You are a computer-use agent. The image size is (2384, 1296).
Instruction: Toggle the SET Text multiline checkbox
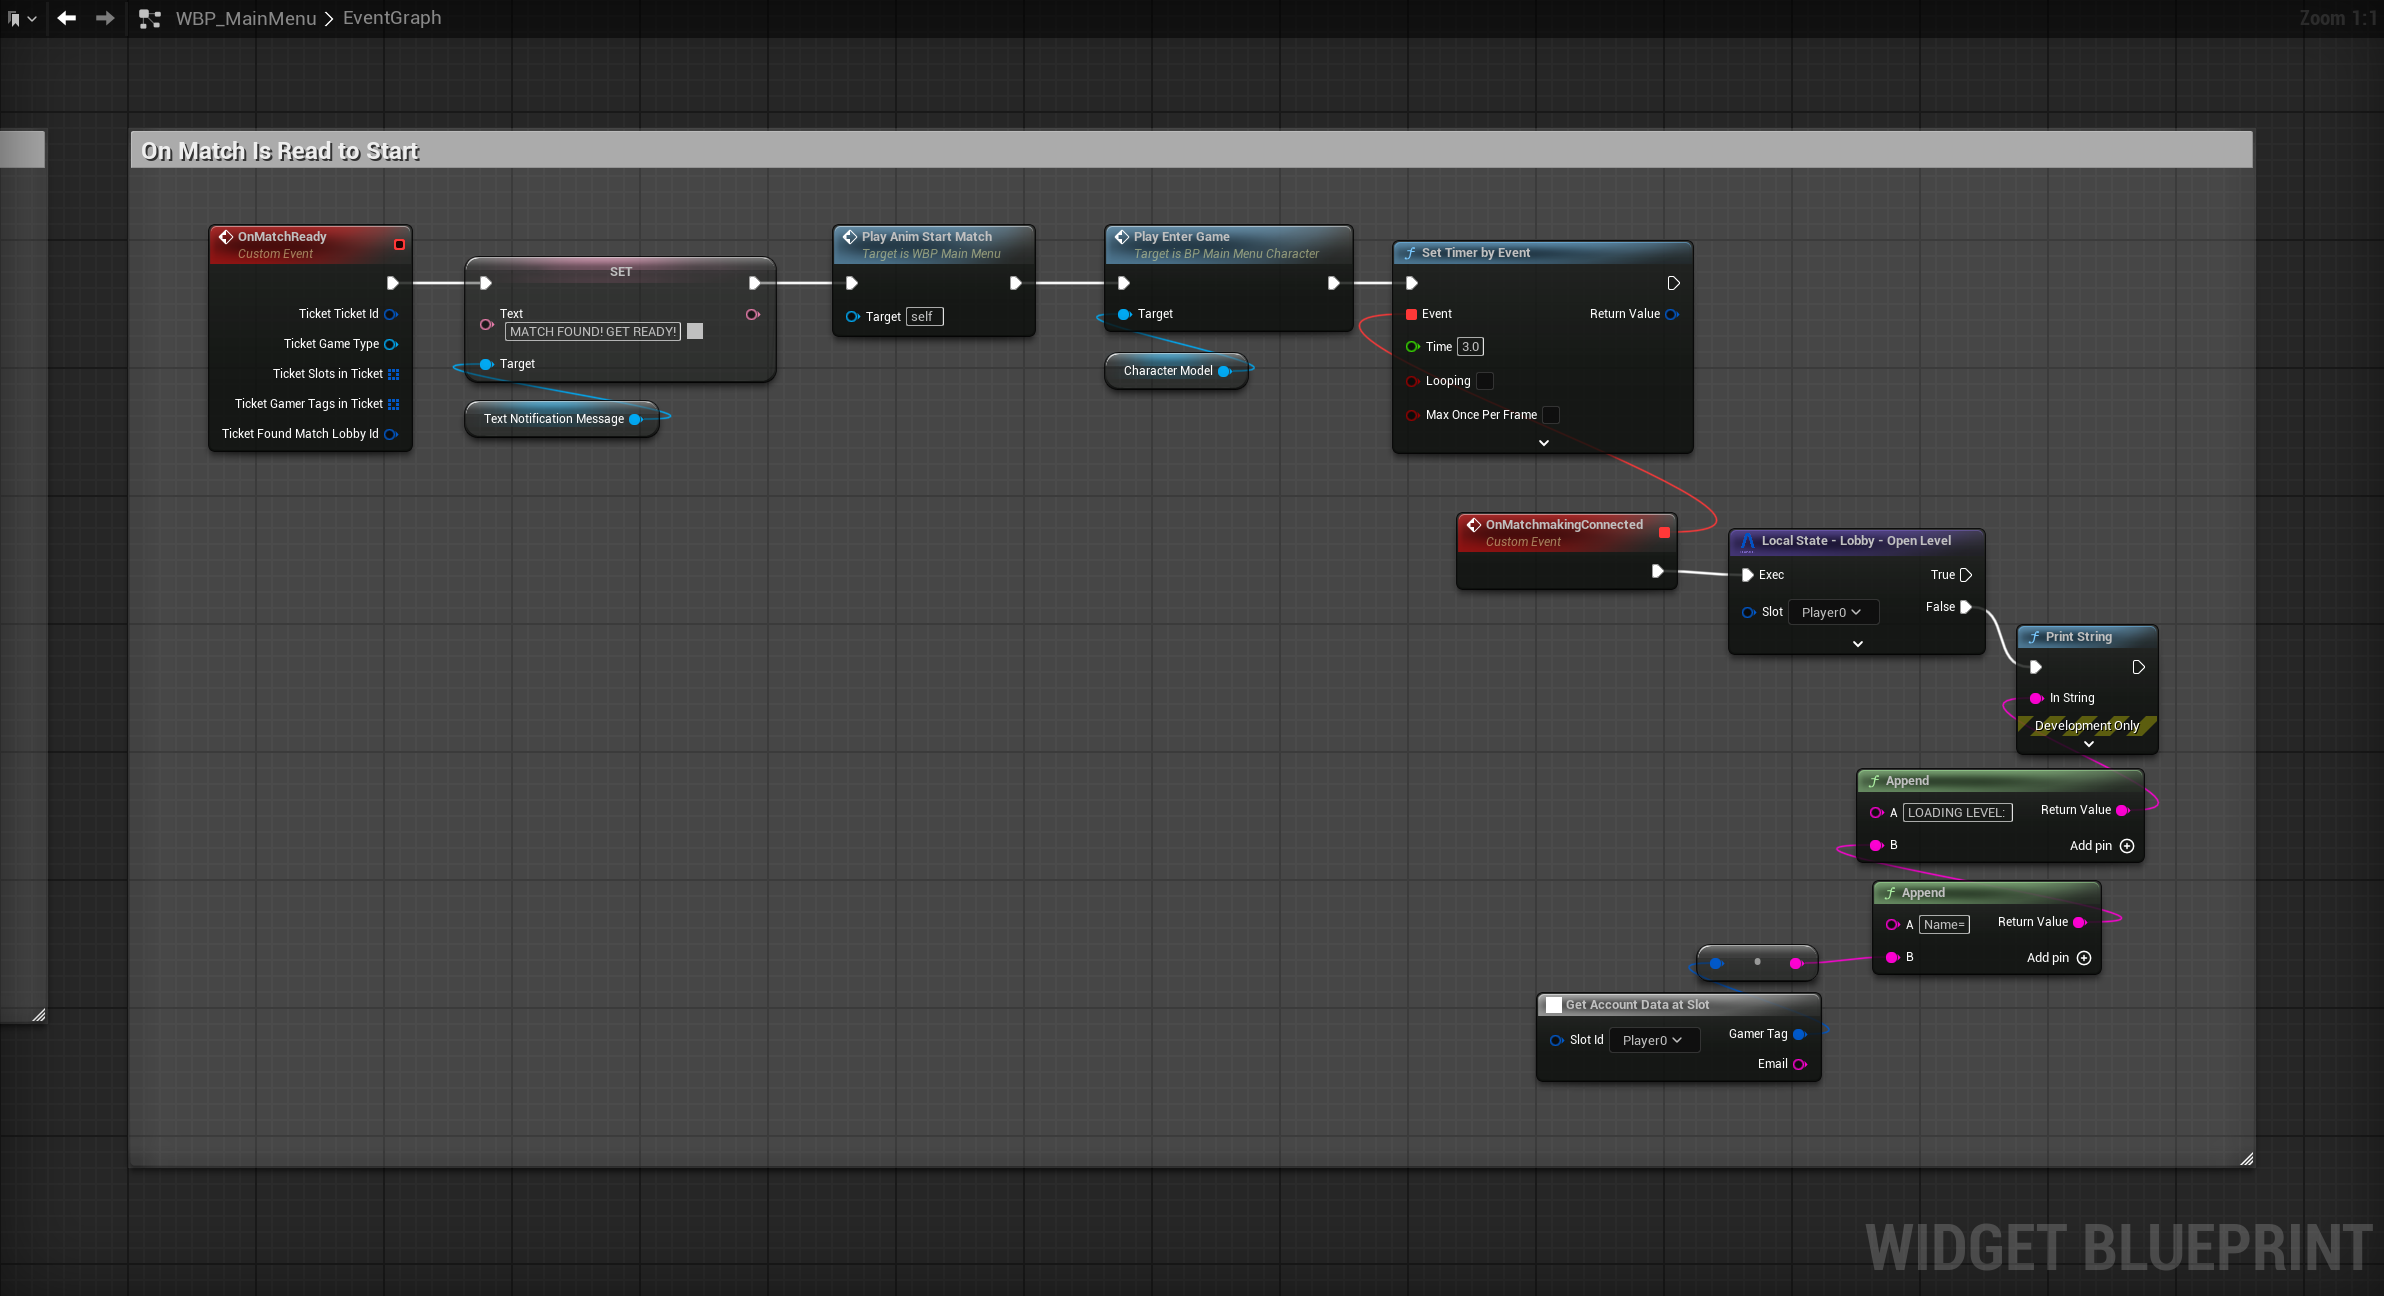tap(695, 331)
